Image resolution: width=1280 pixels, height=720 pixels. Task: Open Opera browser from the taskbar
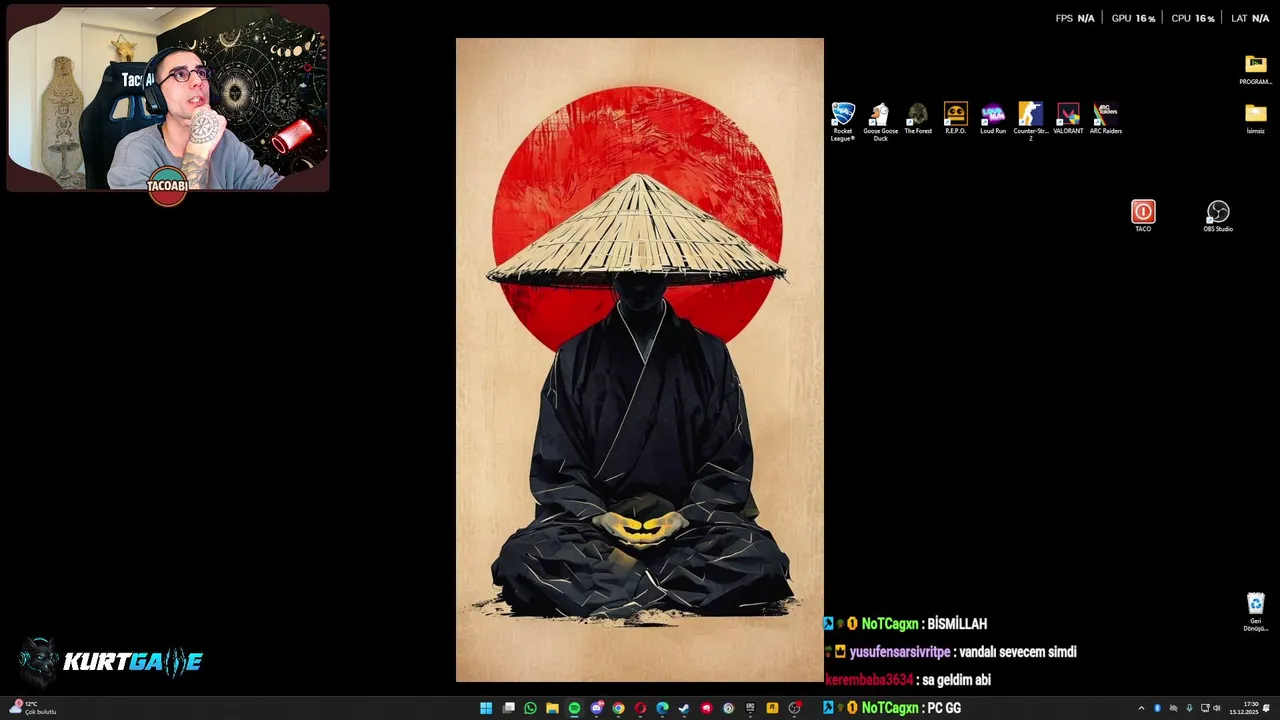click(x=640, y=708)
